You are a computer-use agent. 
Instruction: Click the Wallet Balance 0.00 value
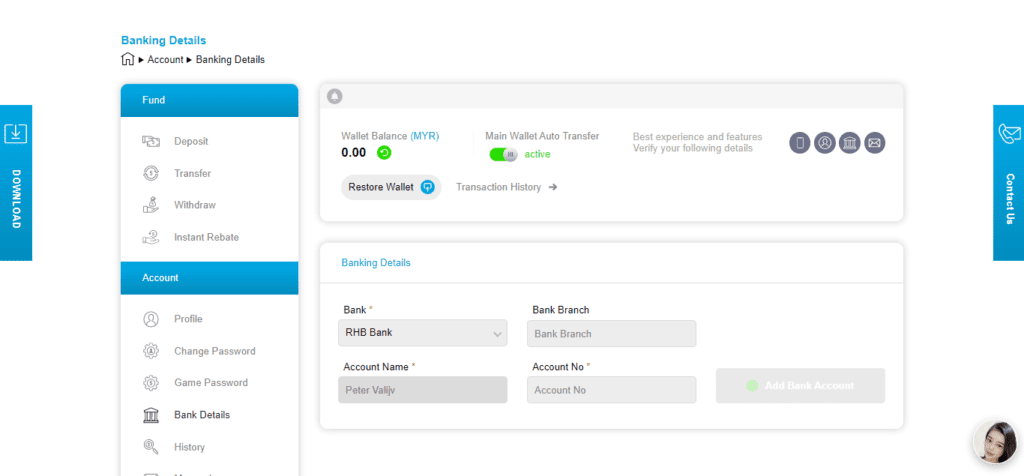pos(353,153)
